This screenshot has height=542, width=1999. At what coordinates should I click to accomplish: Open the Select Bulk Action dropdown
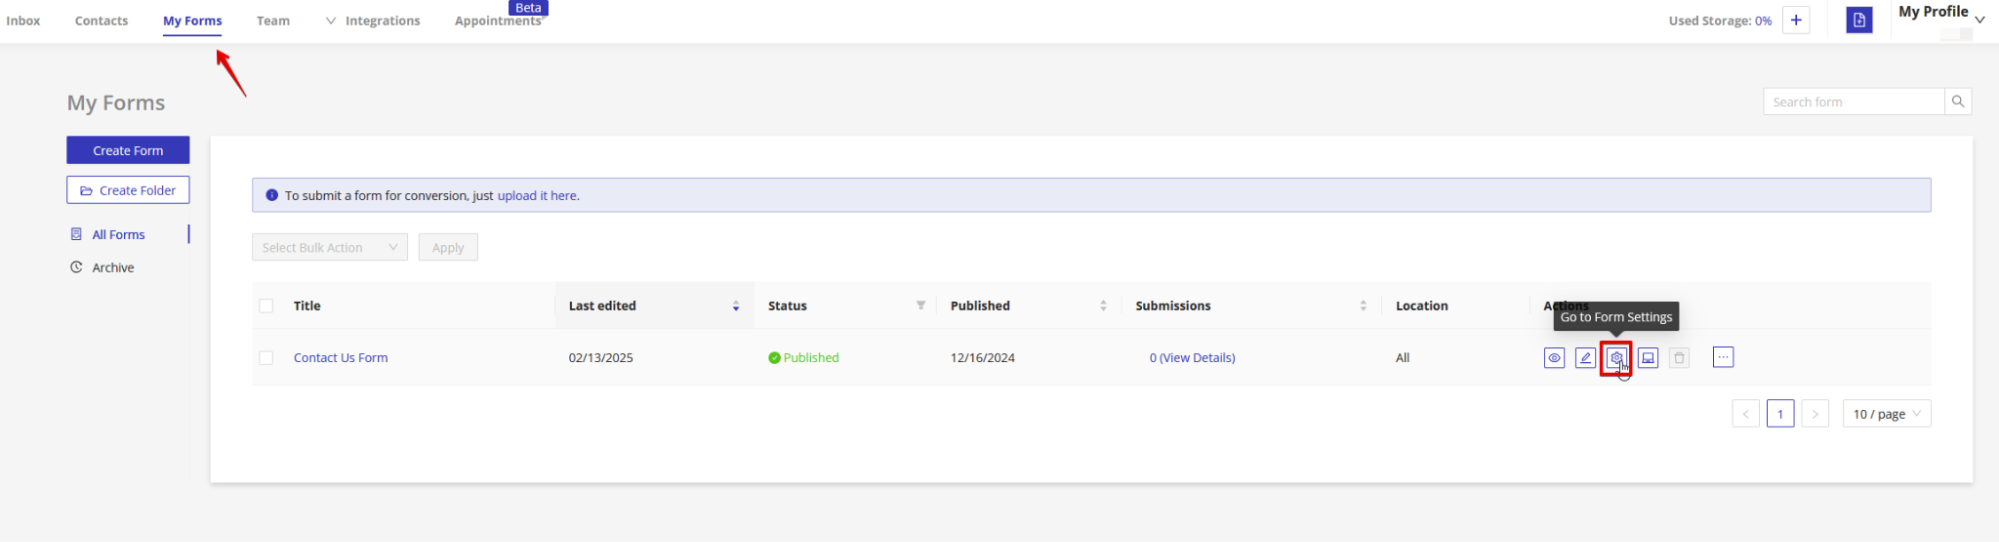[329, 247]
